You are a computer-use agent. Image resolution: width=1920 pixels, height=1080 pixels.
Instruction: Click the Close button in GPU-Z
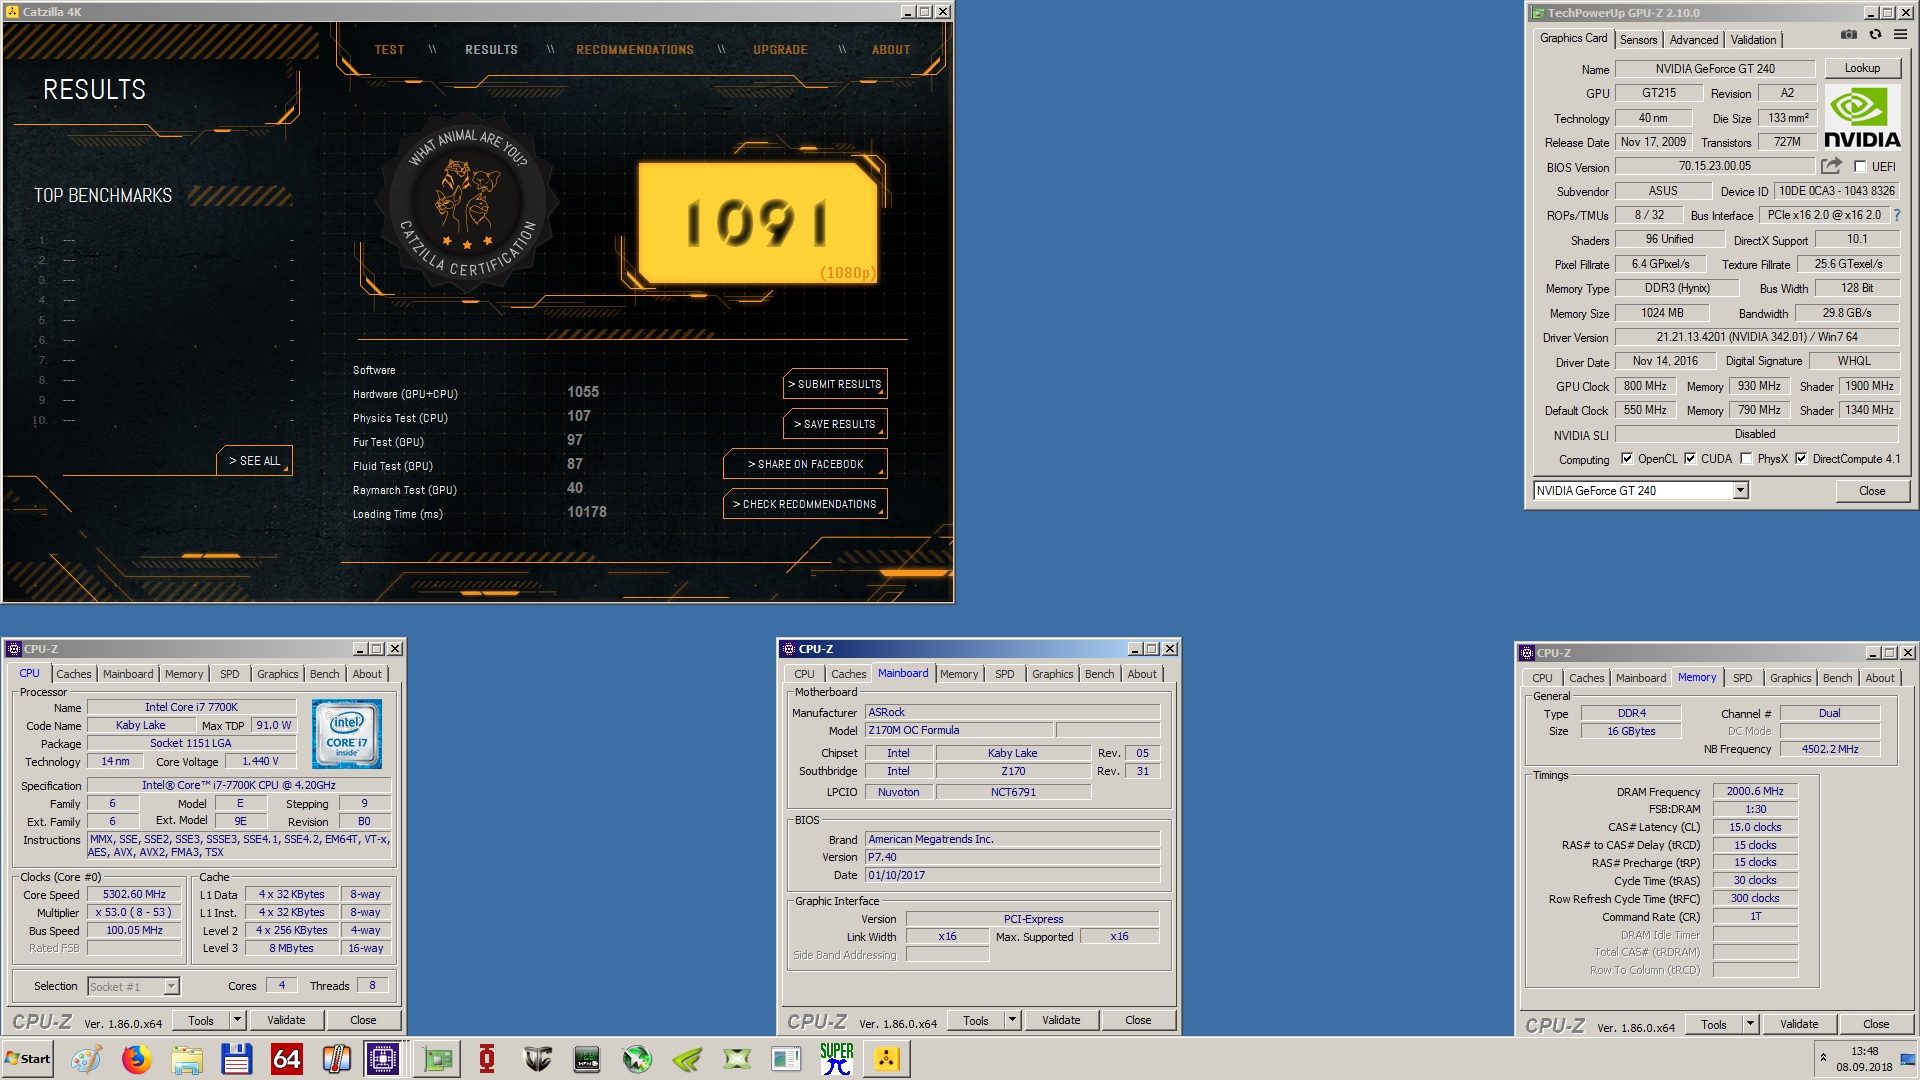1872,490
